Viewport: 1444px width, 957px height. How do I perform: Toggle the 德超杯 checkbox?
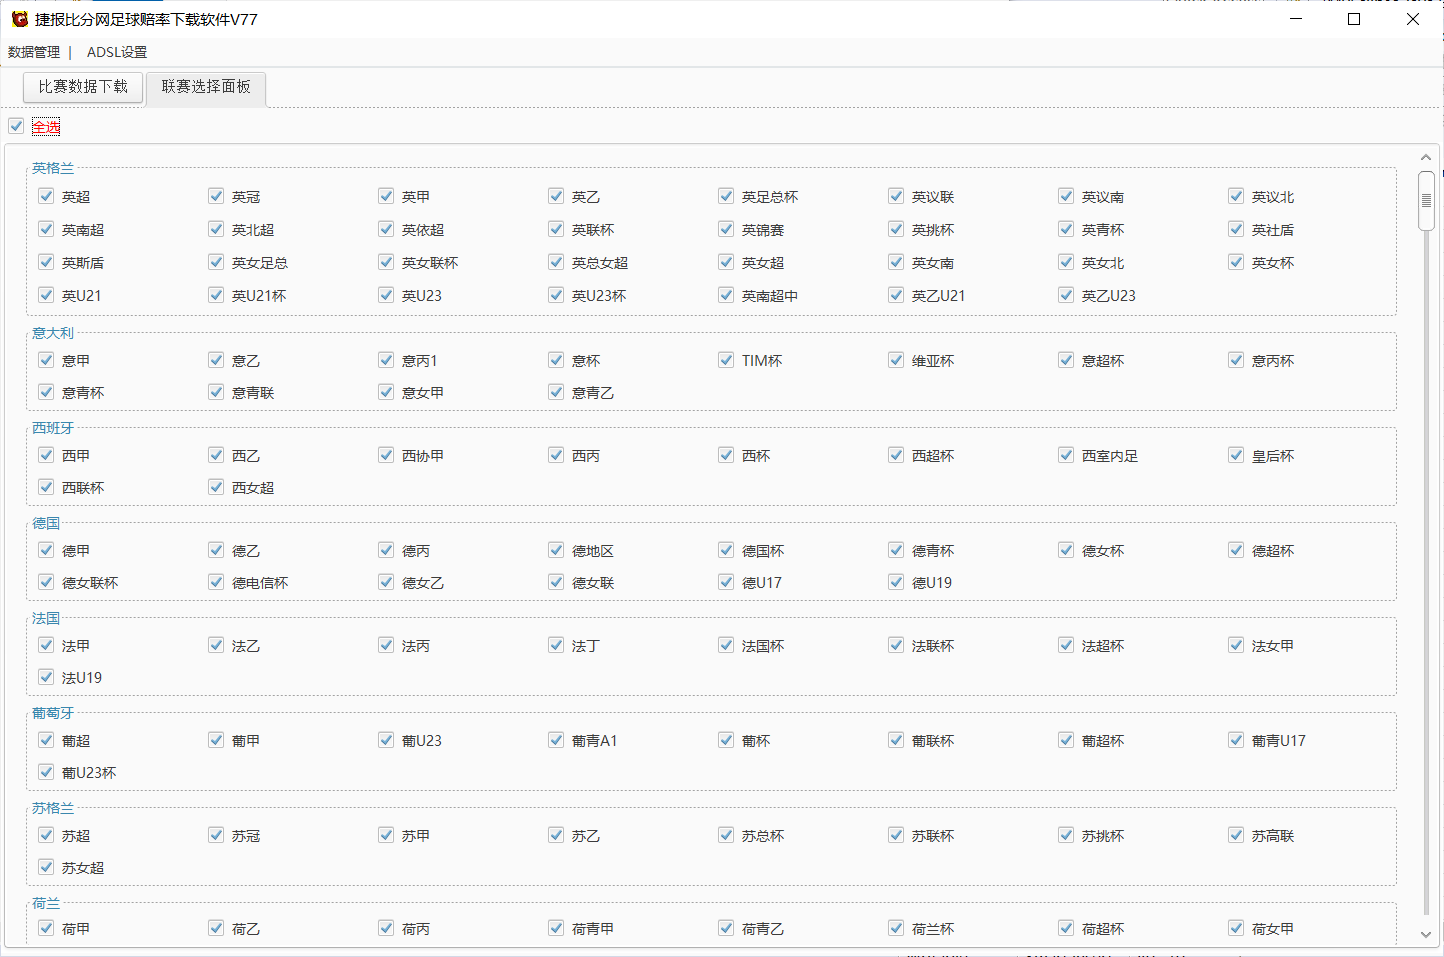click(1236, 550)
